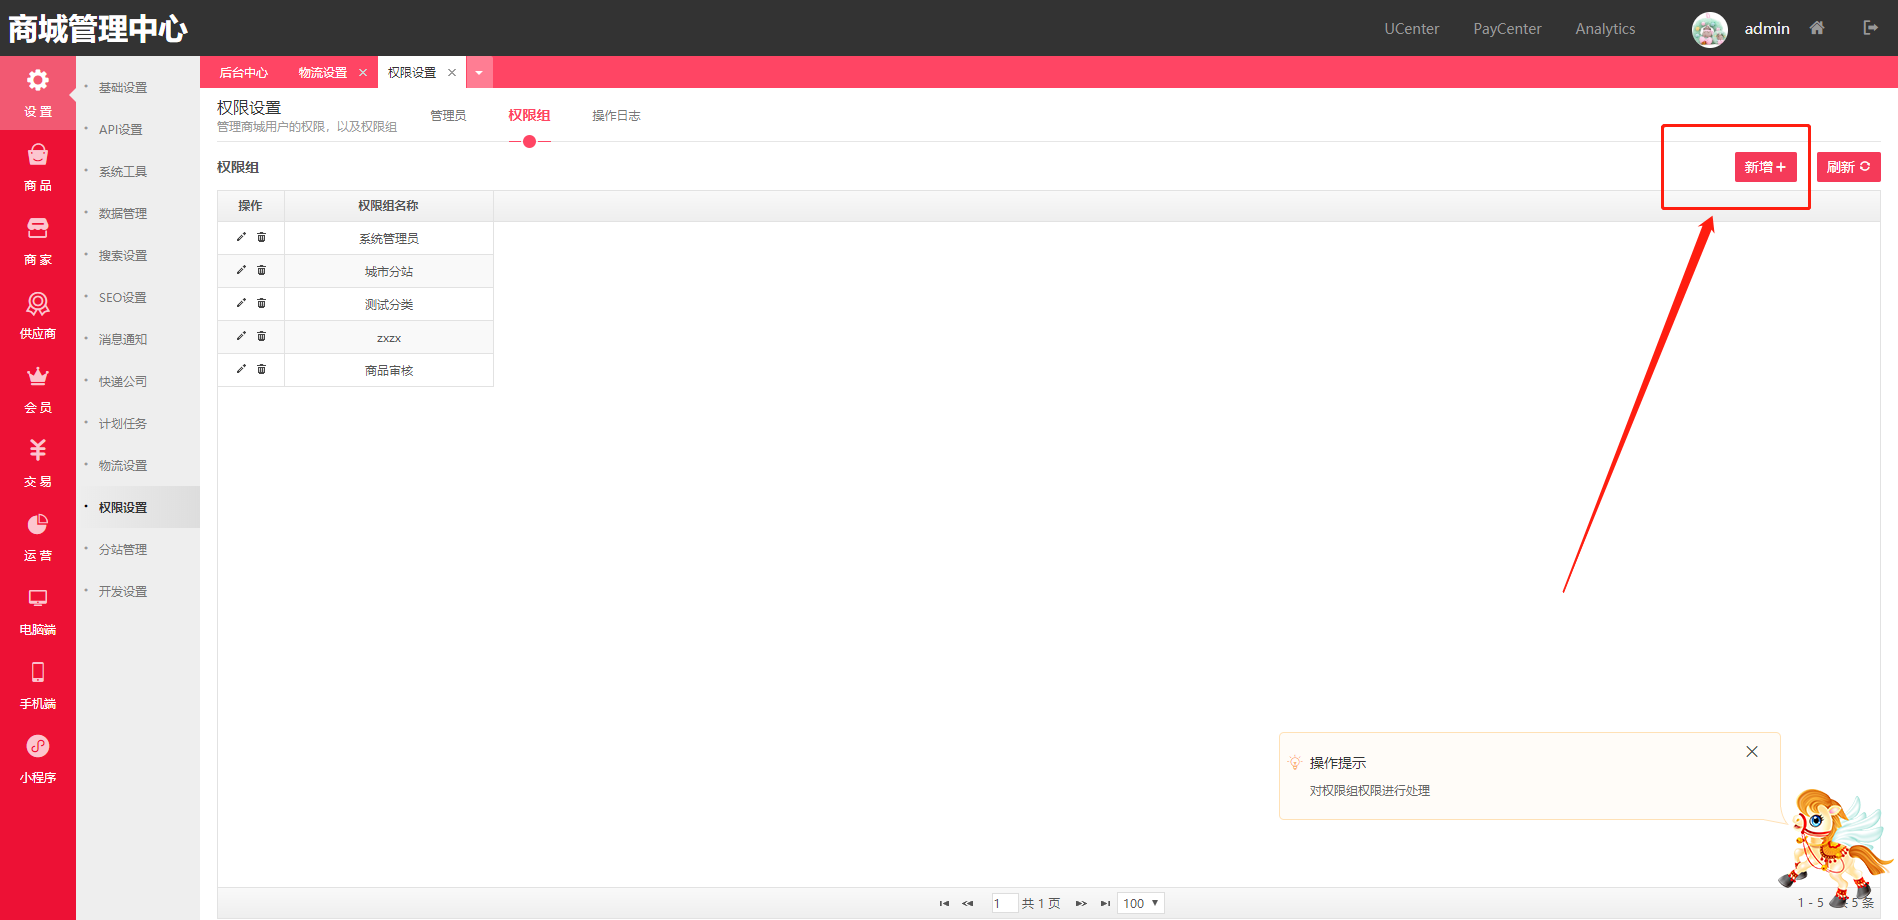Click the admin username
1898x920 pixels.
click(x=1767, y=29)
